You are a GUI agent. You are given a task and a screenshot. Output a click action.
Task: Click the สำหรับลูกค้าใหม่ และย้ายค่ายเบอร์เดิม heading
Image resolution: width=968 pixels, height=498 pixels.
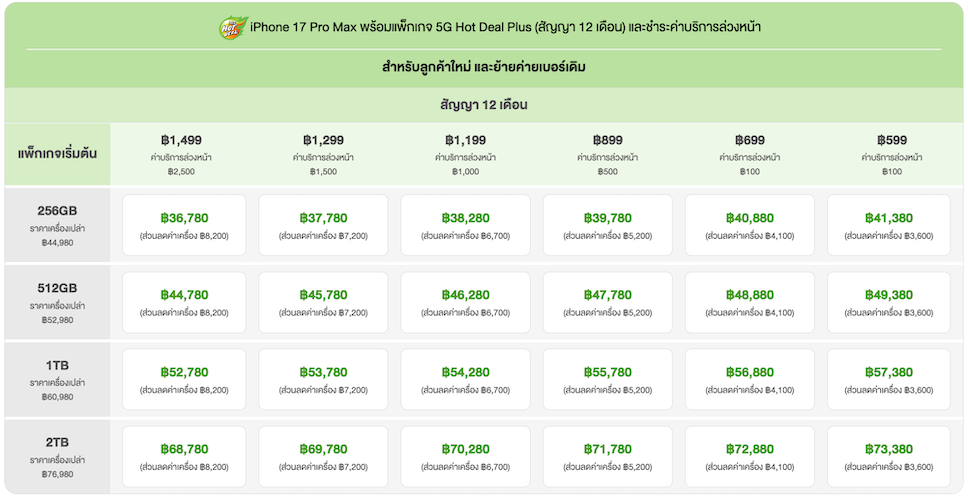tap(483, 67)
